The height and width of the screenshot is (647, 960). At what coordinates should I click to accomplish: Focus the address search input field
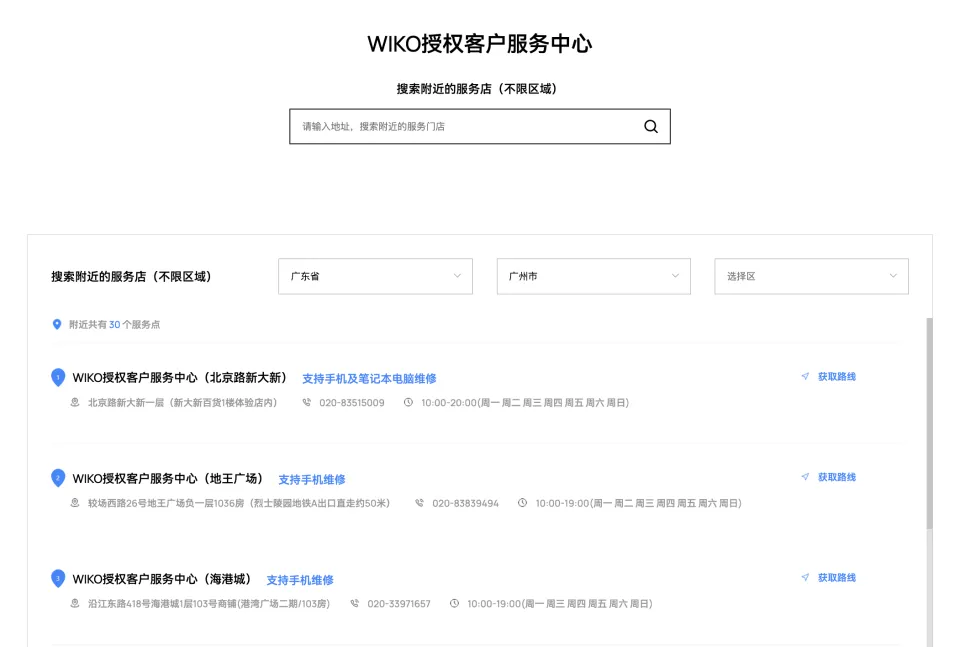point(465,127)
